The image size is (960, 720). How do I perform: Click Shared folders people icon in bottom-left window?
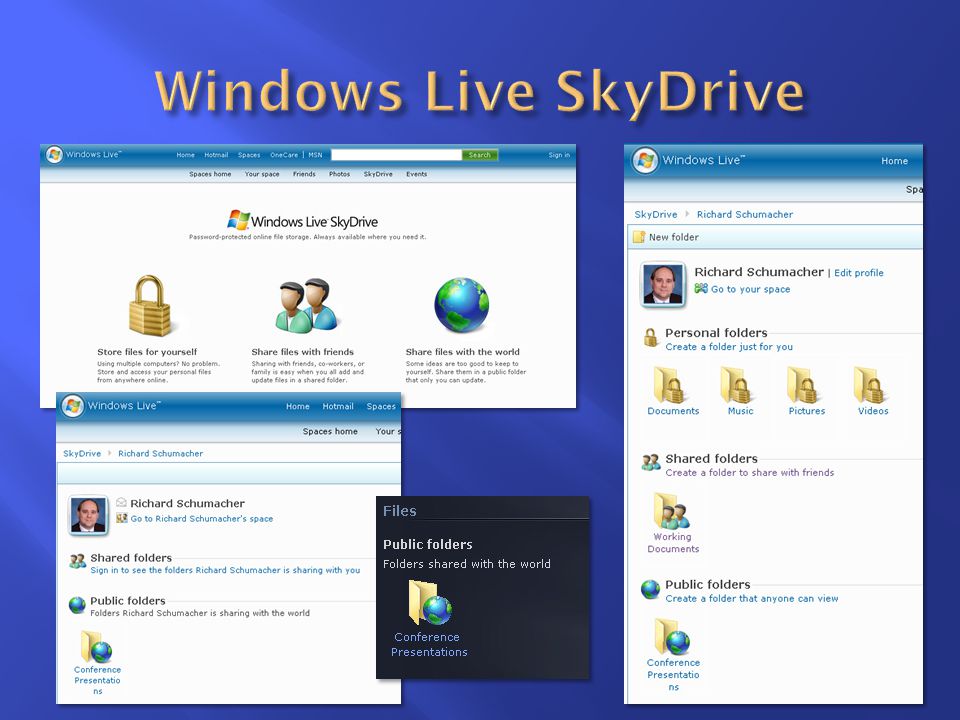tap(78, 561)
